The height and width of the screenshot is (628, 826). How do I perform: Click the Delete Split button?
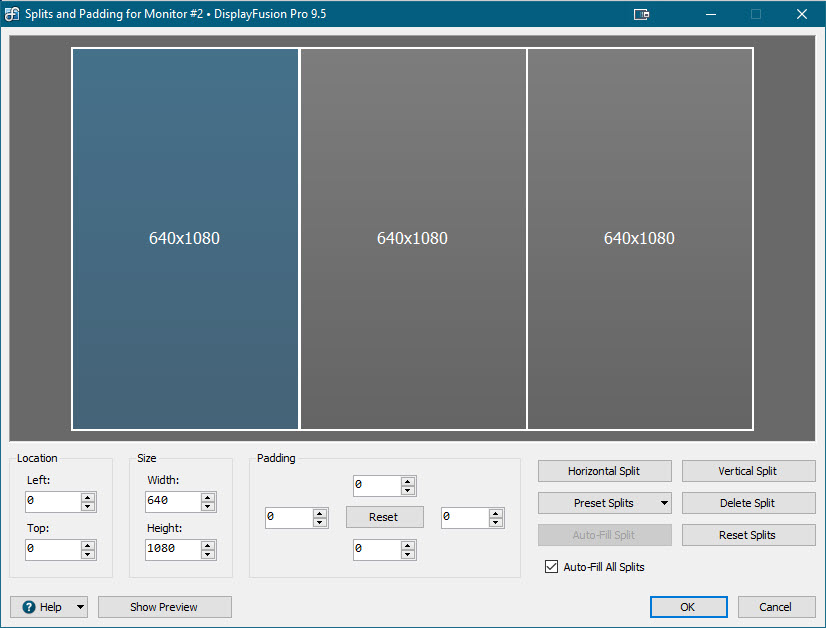tap(749, 503)
